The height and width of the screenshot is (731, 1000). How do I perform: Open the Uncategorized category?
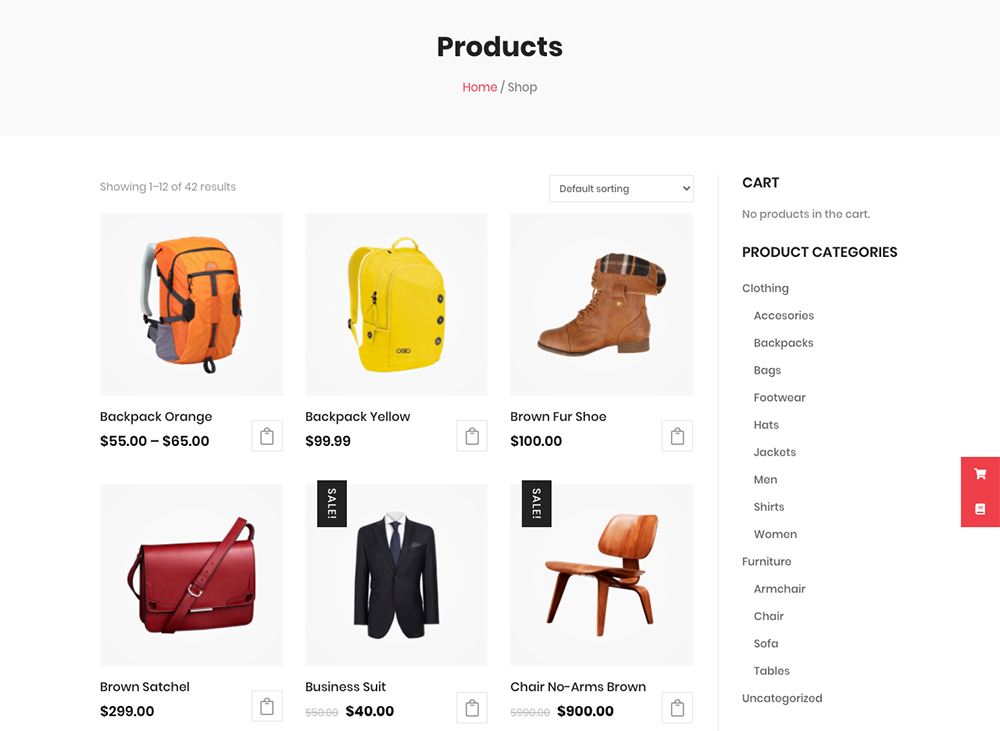pyautogui.click(x=782, y=698)
